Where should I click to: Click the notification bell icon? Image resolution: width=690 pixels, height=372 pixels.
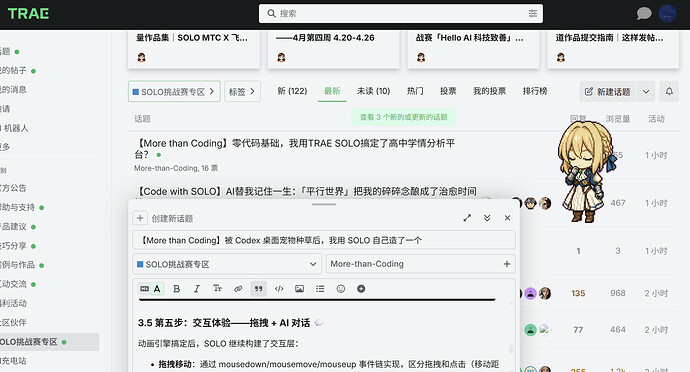tap(669, 92)
